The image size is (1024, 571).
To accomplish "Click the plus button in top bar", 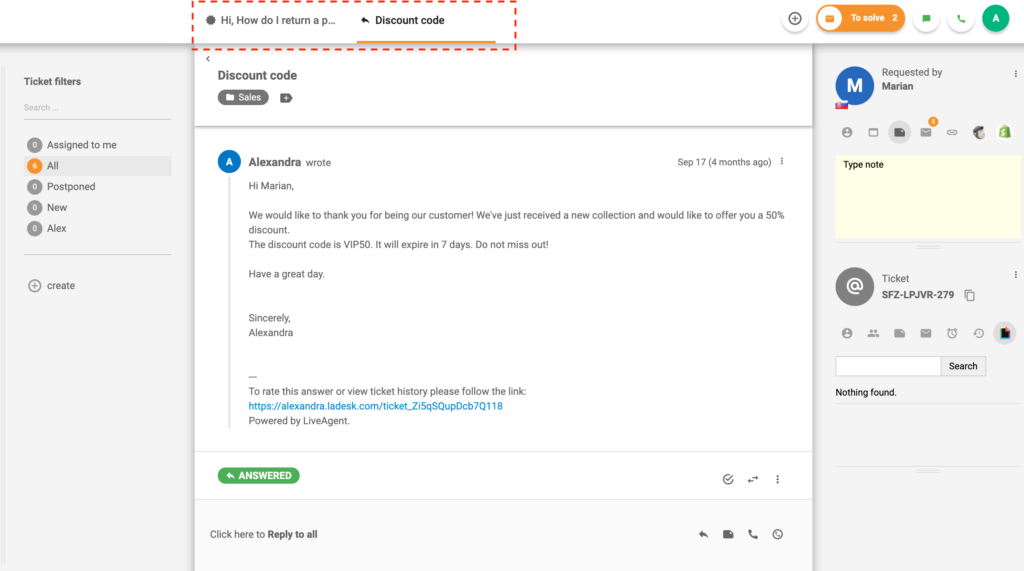I will pos(795,18).
